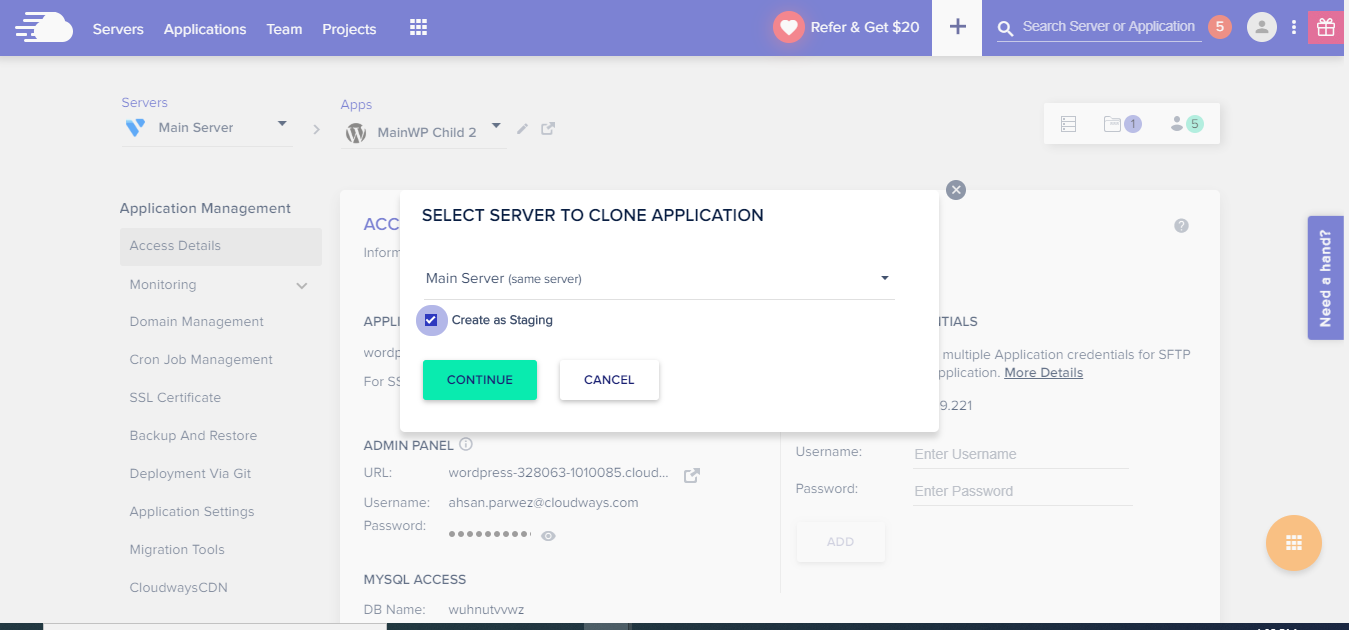Uncheck Create as Staging checkbox
Image resolution: width=1349 pixels, height=630 pixels.
[431, 320]
